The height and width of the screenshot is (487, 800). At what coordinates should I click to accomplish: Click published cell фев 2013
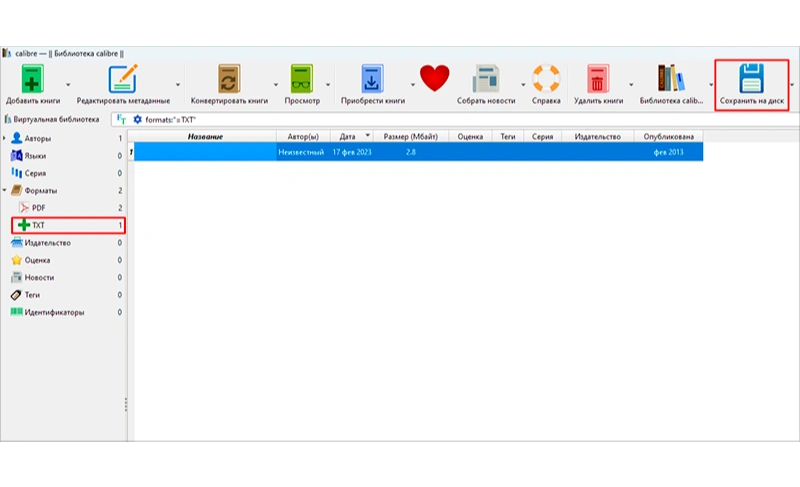[x=668, y=152]
